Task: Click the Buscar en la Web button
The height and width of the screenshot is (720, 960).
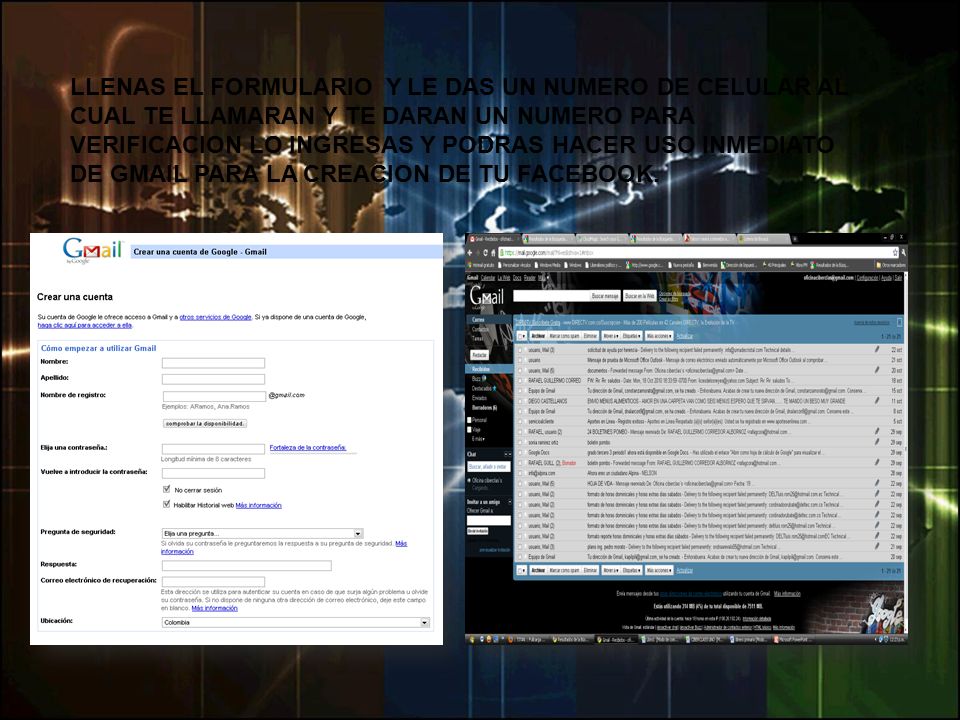Action: 640,296
